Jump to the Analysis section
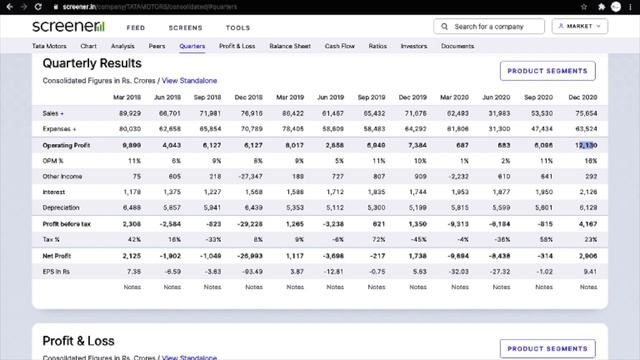Screen dimensions: 640x360 [x=122, y=46]
